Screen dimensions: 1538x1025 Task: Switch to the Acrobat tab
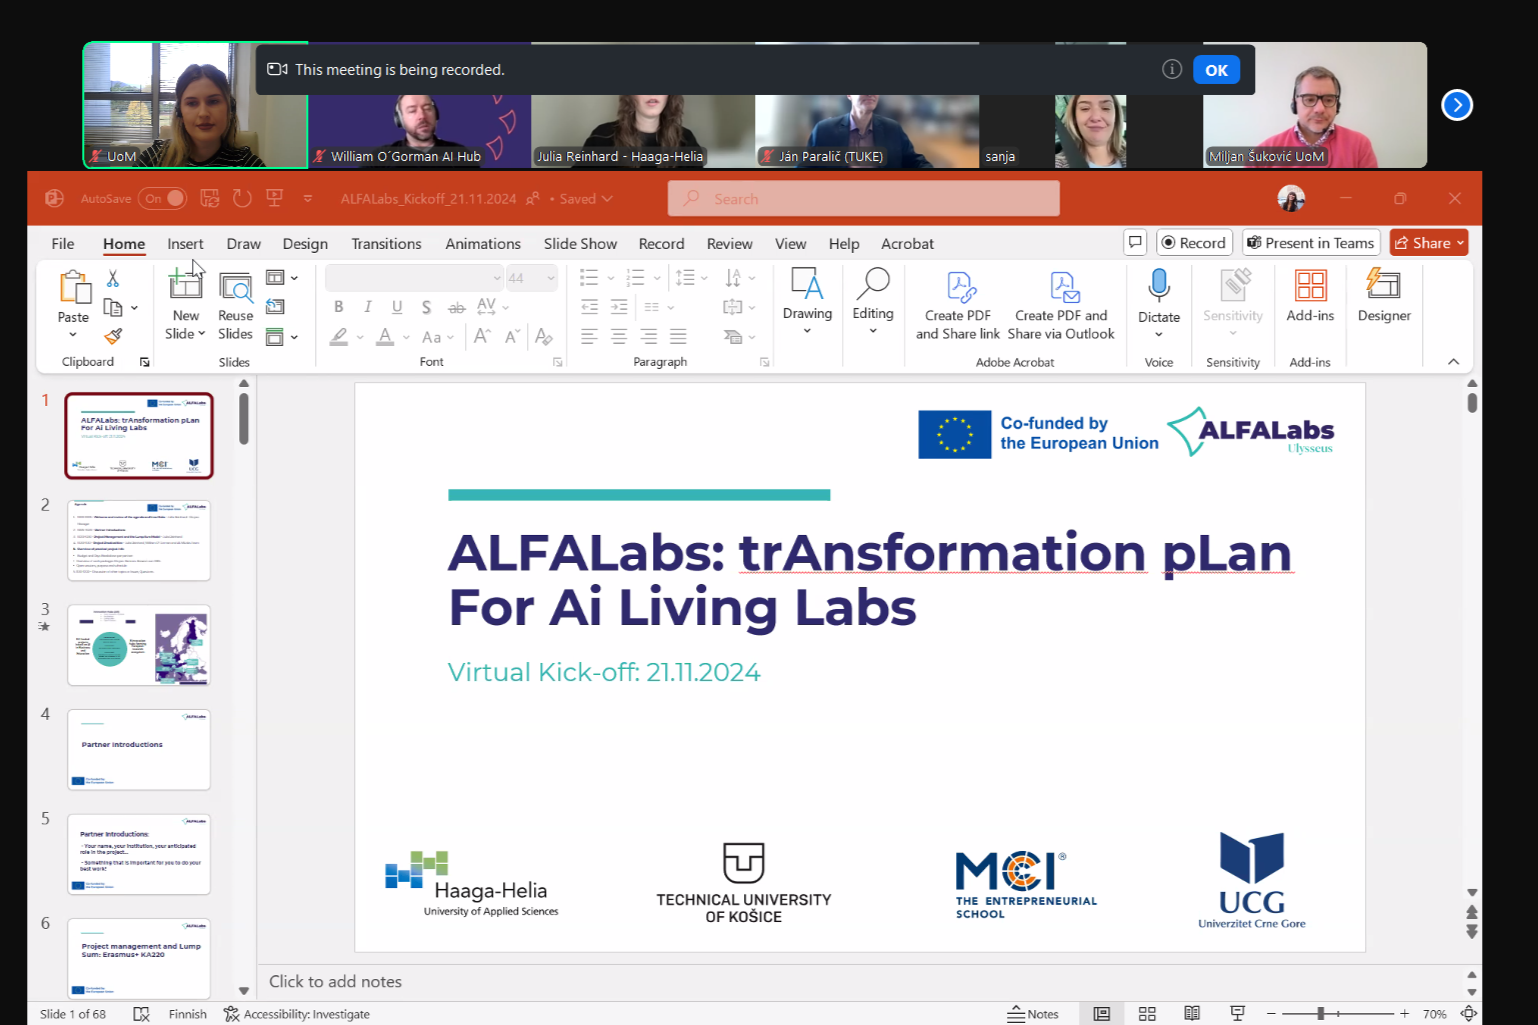(x=907, y=243)
